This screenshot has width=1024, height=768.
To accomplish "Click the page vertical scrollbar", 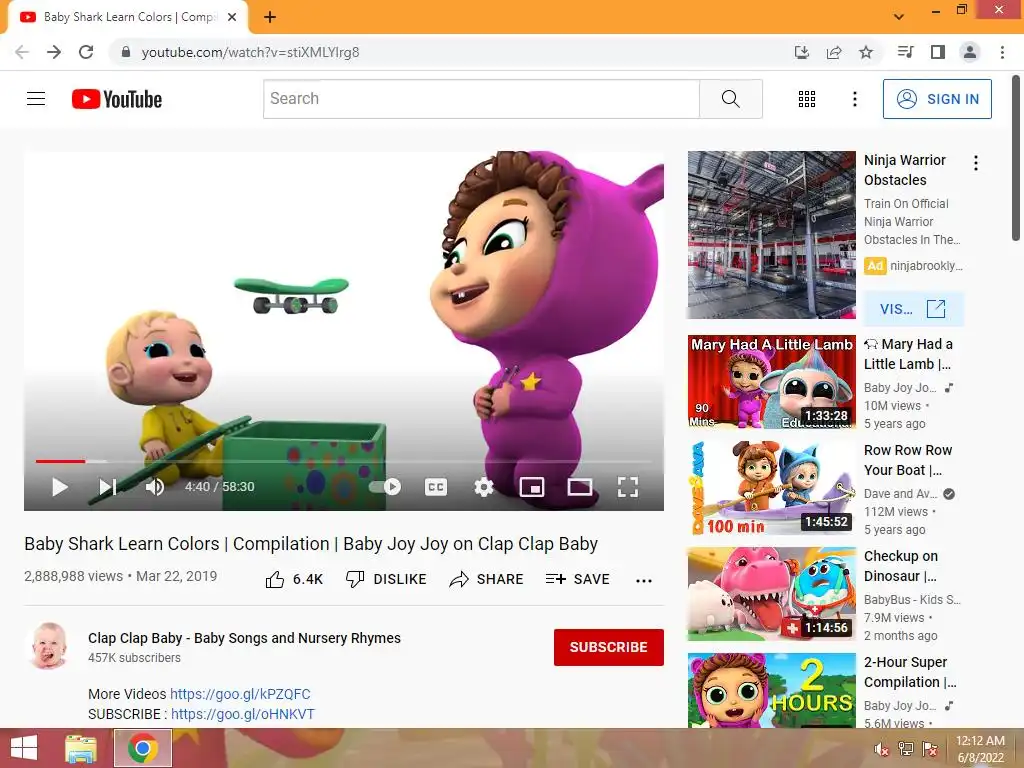I will [1016, 158].
